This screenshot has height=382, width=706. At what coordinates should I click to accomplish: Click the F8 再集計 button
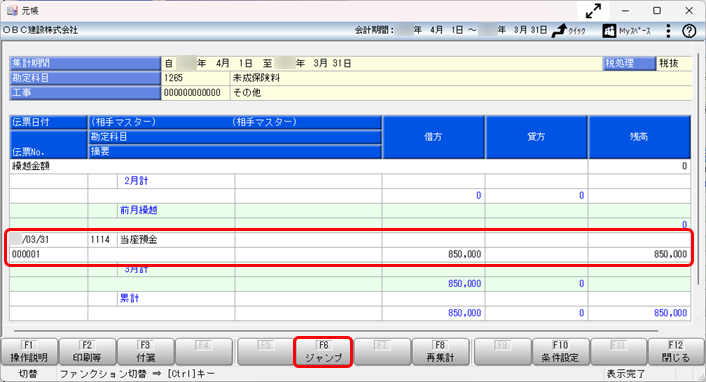(440, 351)
